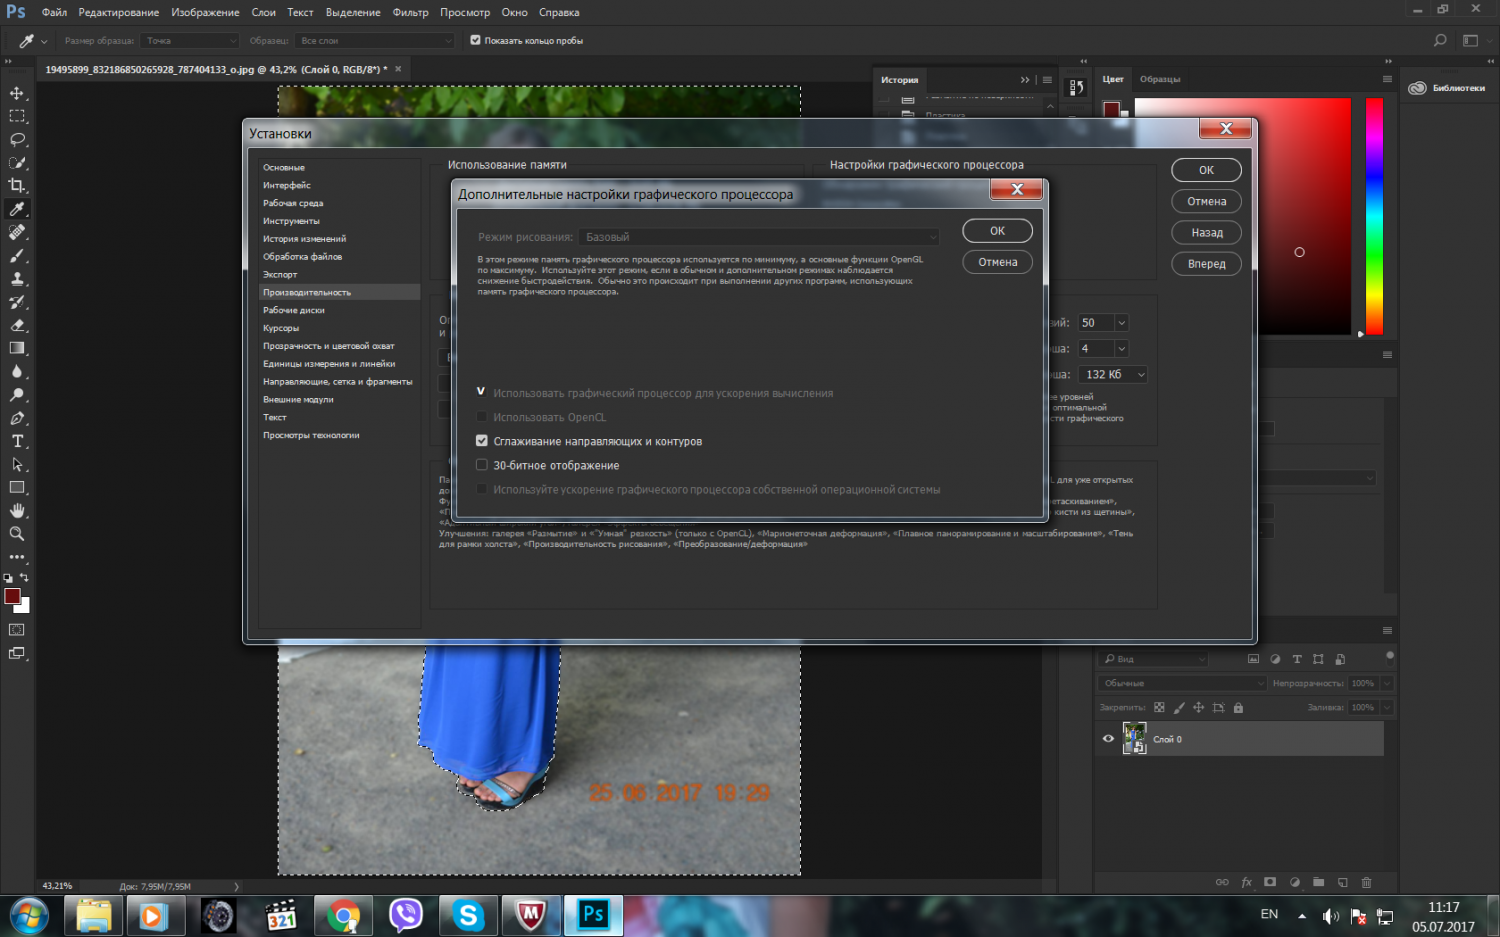Select the Brush tool
The width and height of the screenshot is (1500, 937).
(x=17, y=255)
